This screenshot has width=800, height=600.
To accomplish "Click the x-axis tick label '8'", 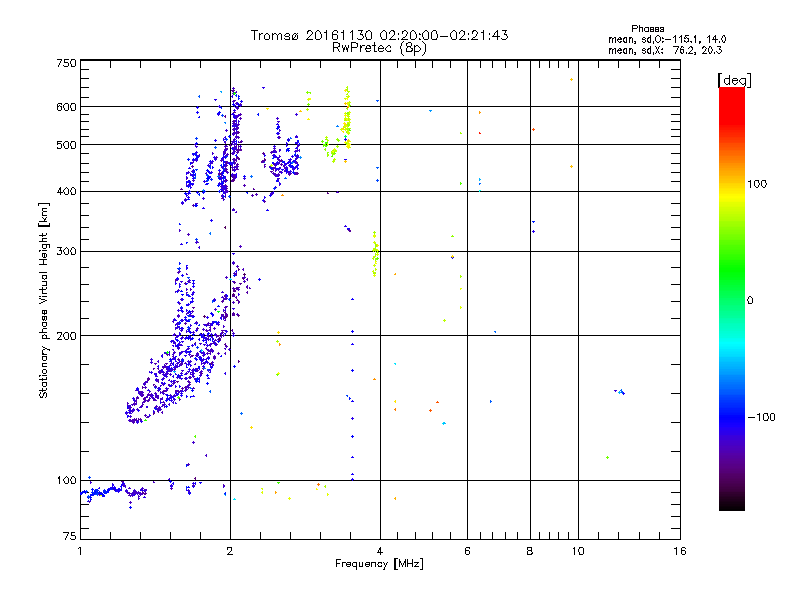I will point(530,551).
